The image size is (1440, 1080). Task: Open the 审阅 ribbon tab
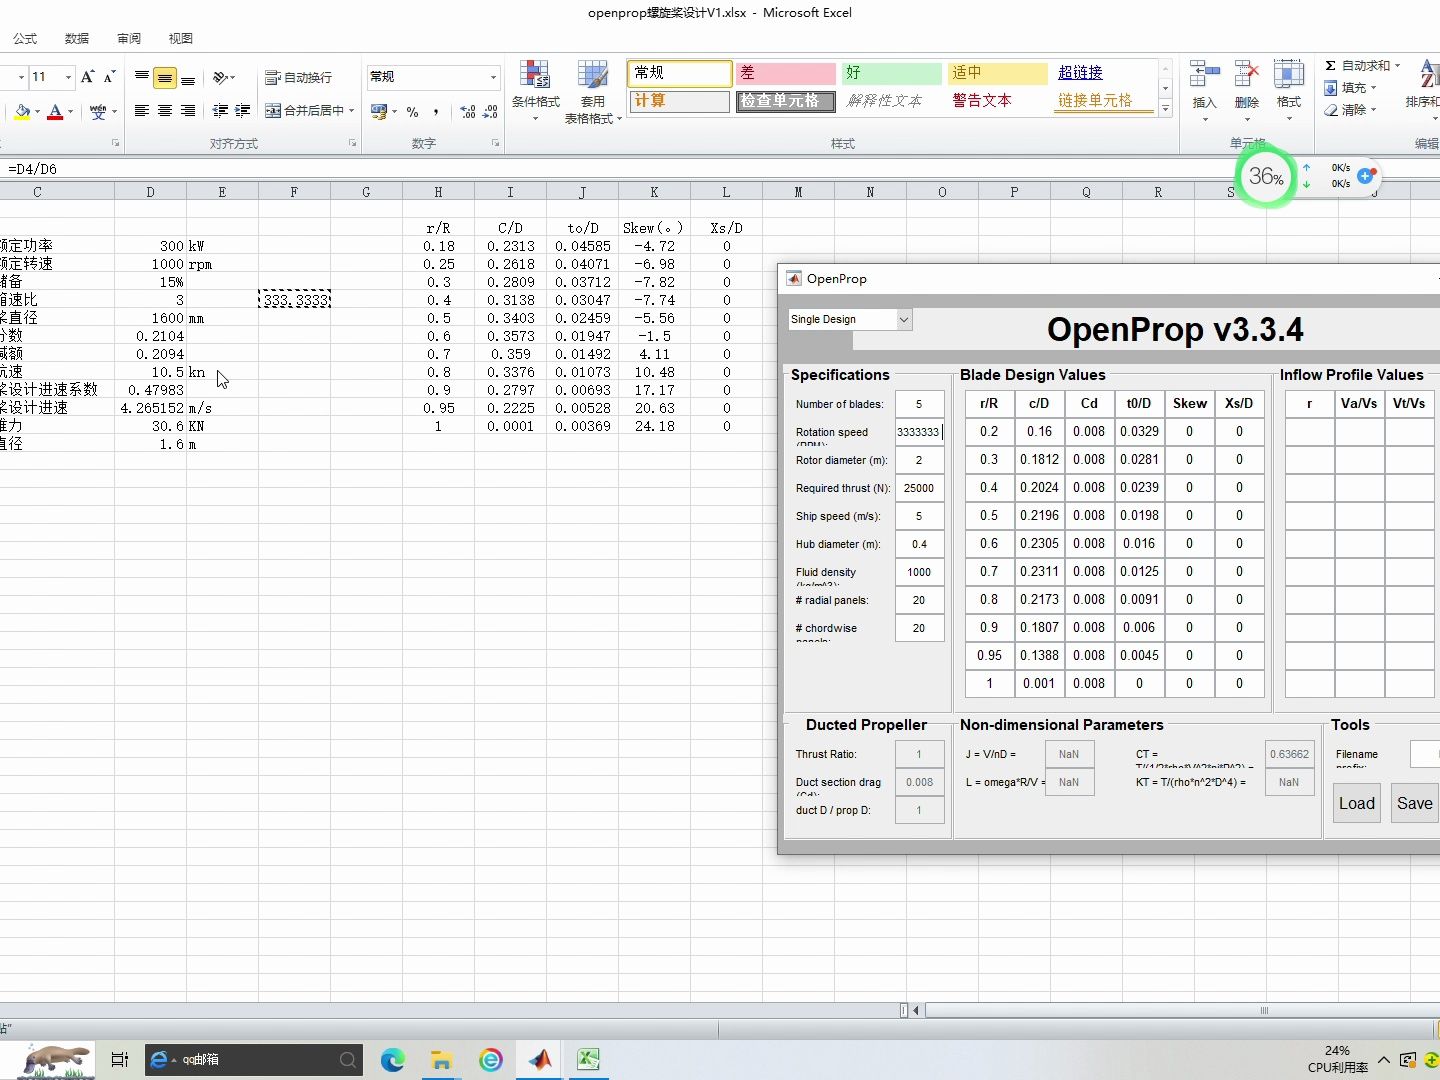click(x=129, y=38)
